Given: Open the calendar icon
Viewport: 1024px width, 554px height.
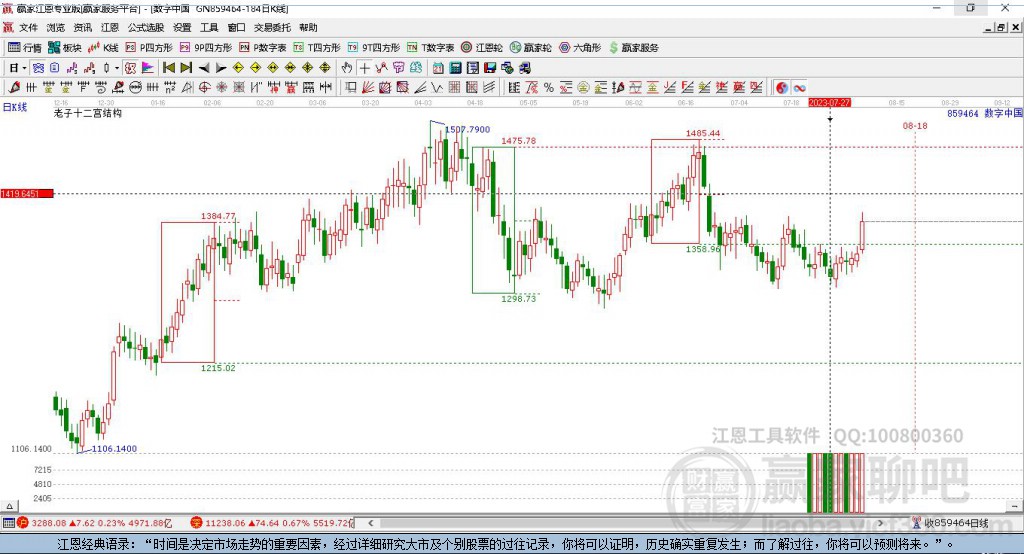Looking at the screenshot, I should click(x=438, y=68).
